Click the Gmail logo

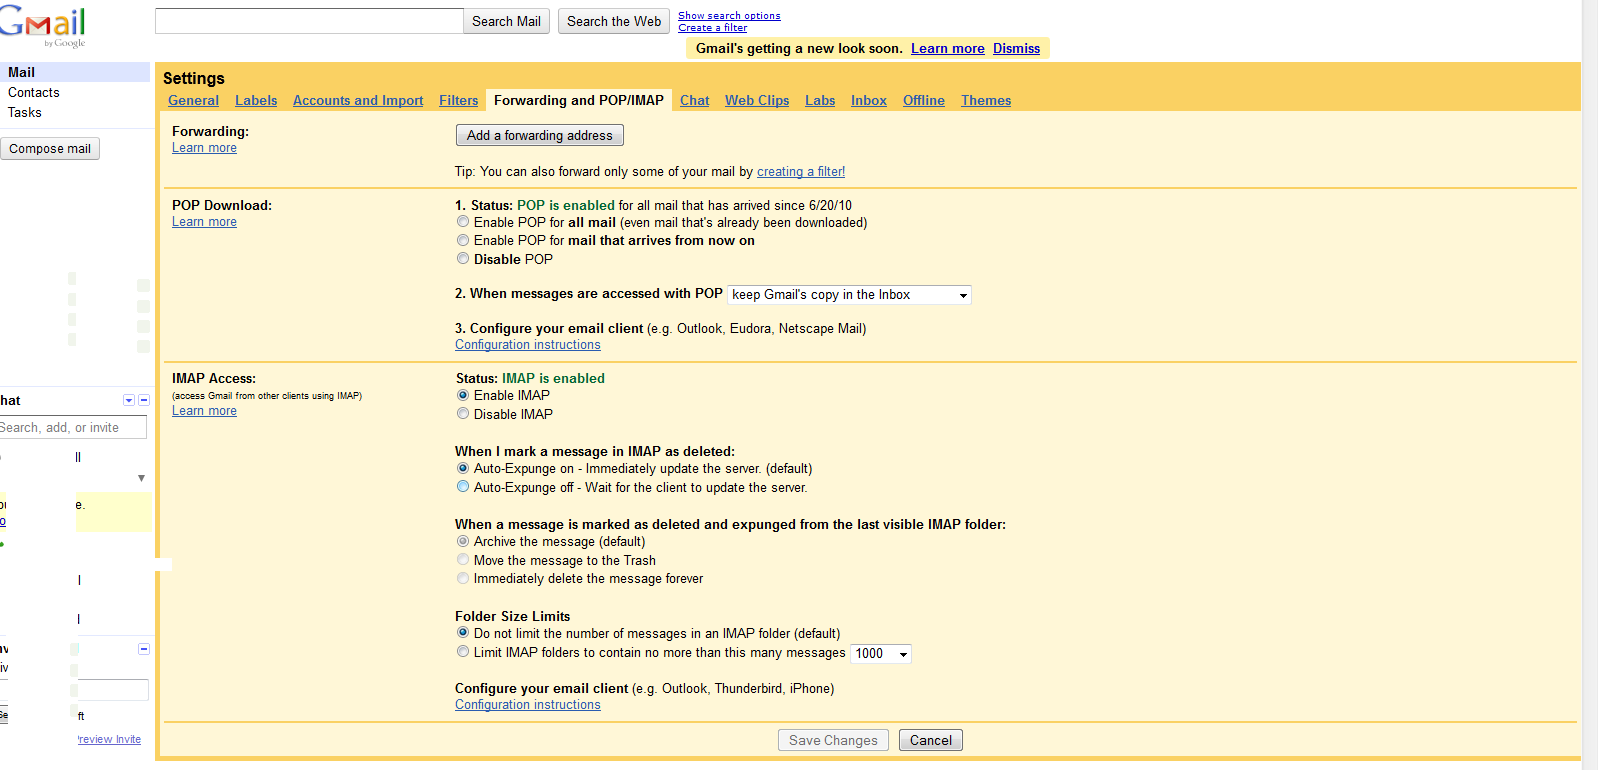pos(42,26)
